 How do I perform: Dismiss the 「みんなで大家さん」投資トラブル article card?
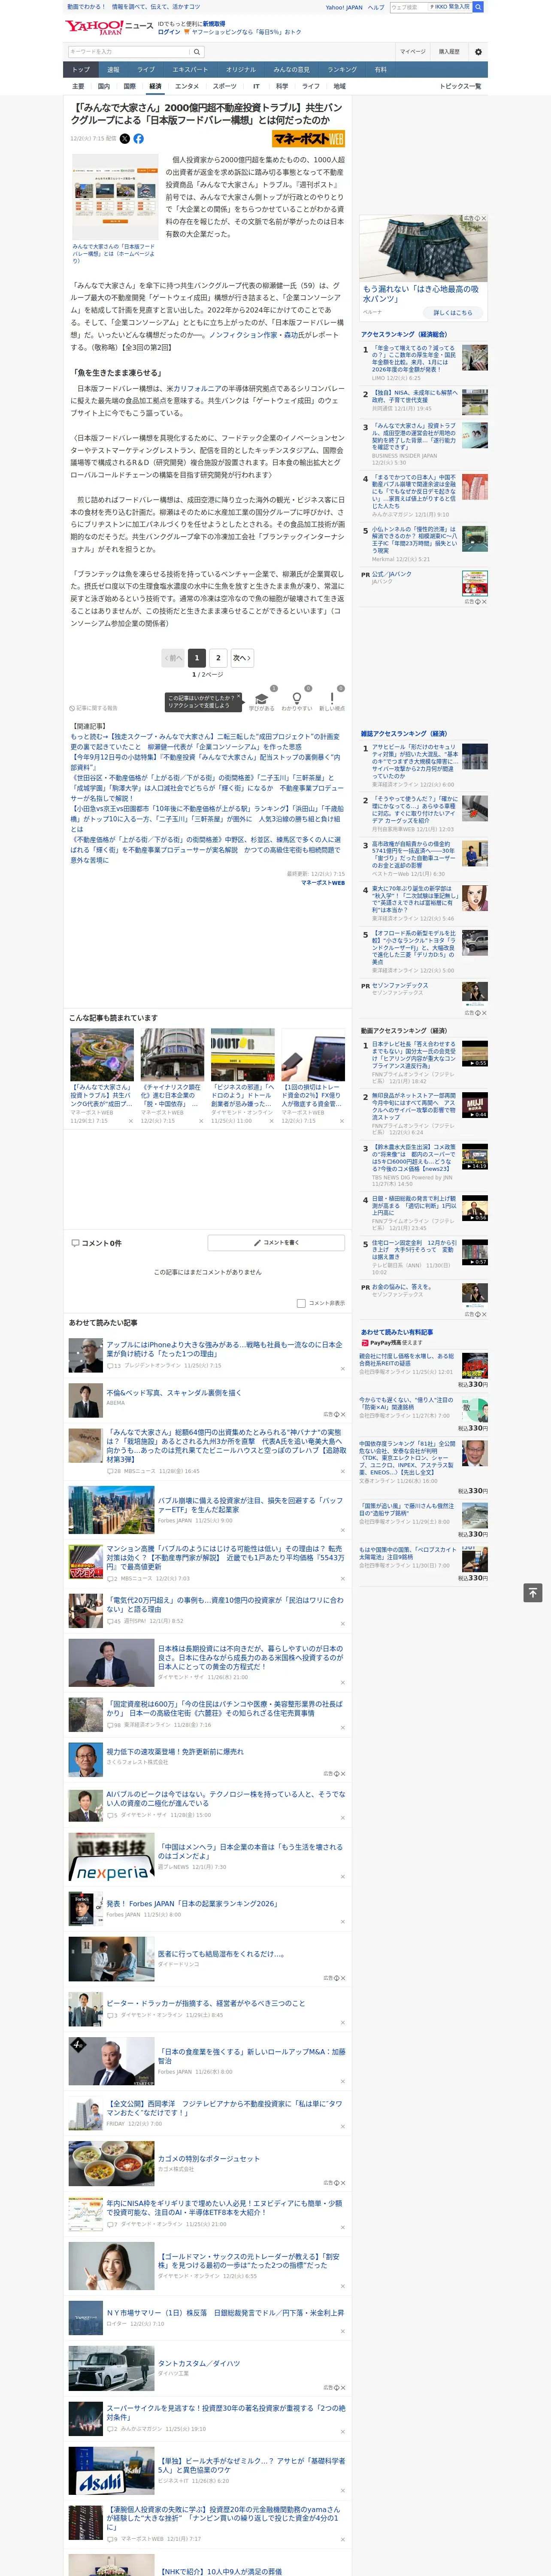131,1121
